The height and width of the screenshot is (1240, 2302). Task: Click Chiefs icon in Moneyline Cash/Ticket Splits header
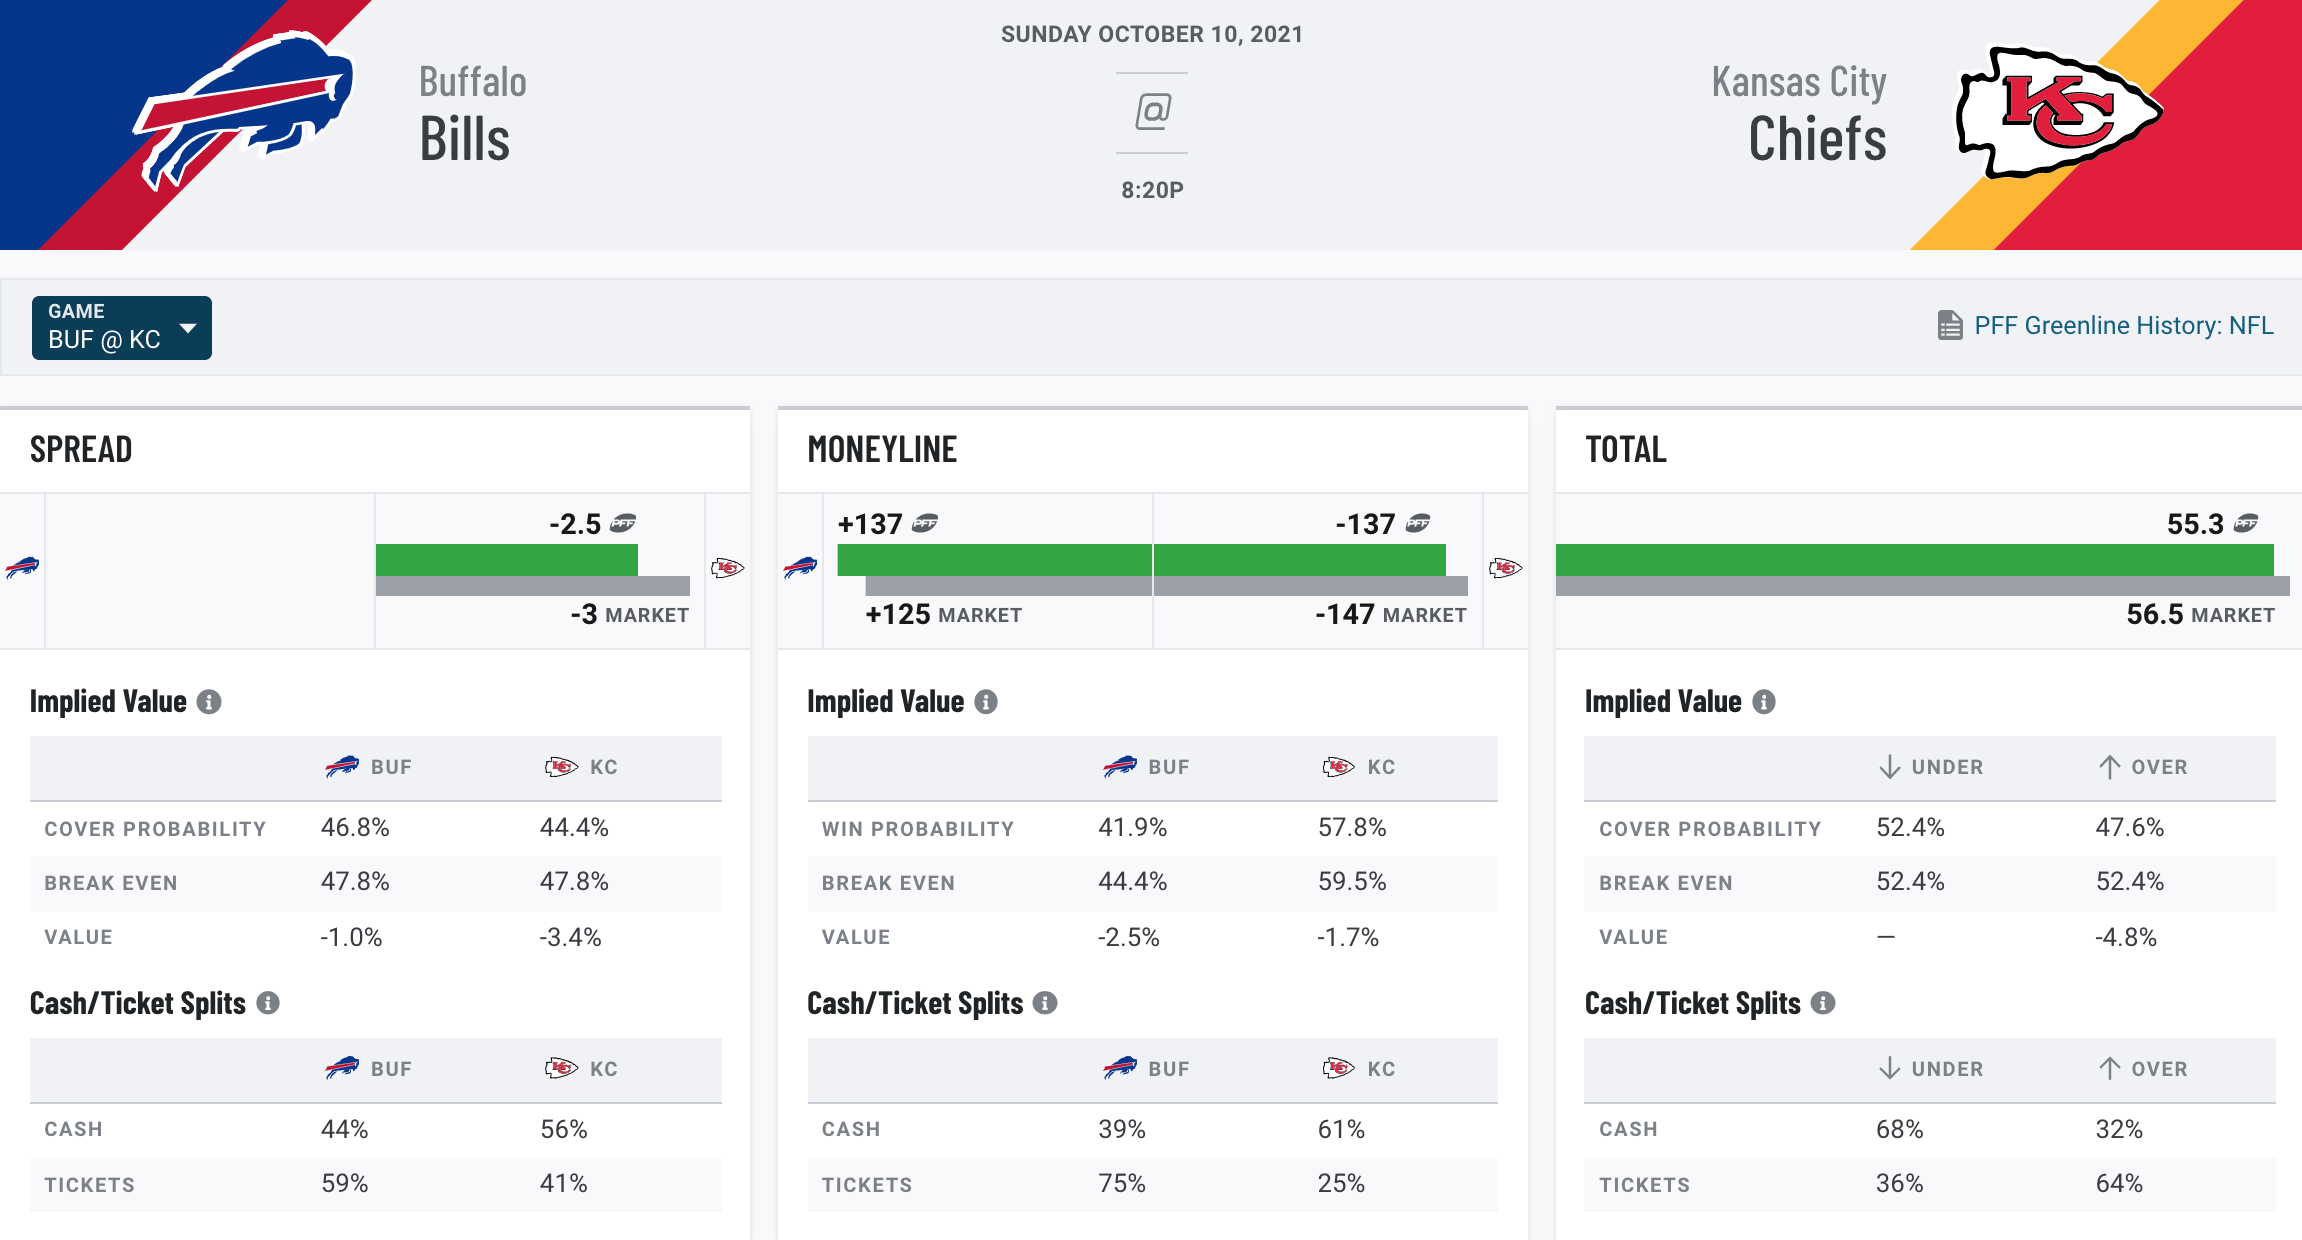(x=1339, y=1068)
